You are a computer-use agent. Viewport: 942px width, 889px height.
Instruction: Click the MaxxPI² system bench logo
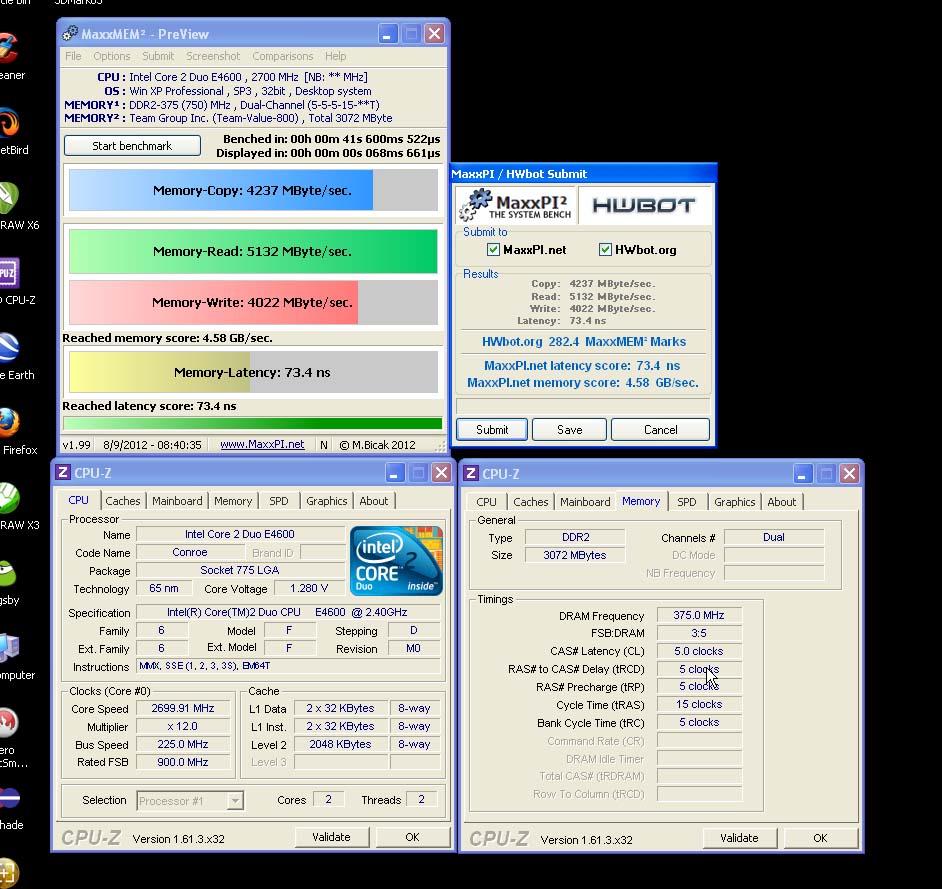(x=517, y=205)
